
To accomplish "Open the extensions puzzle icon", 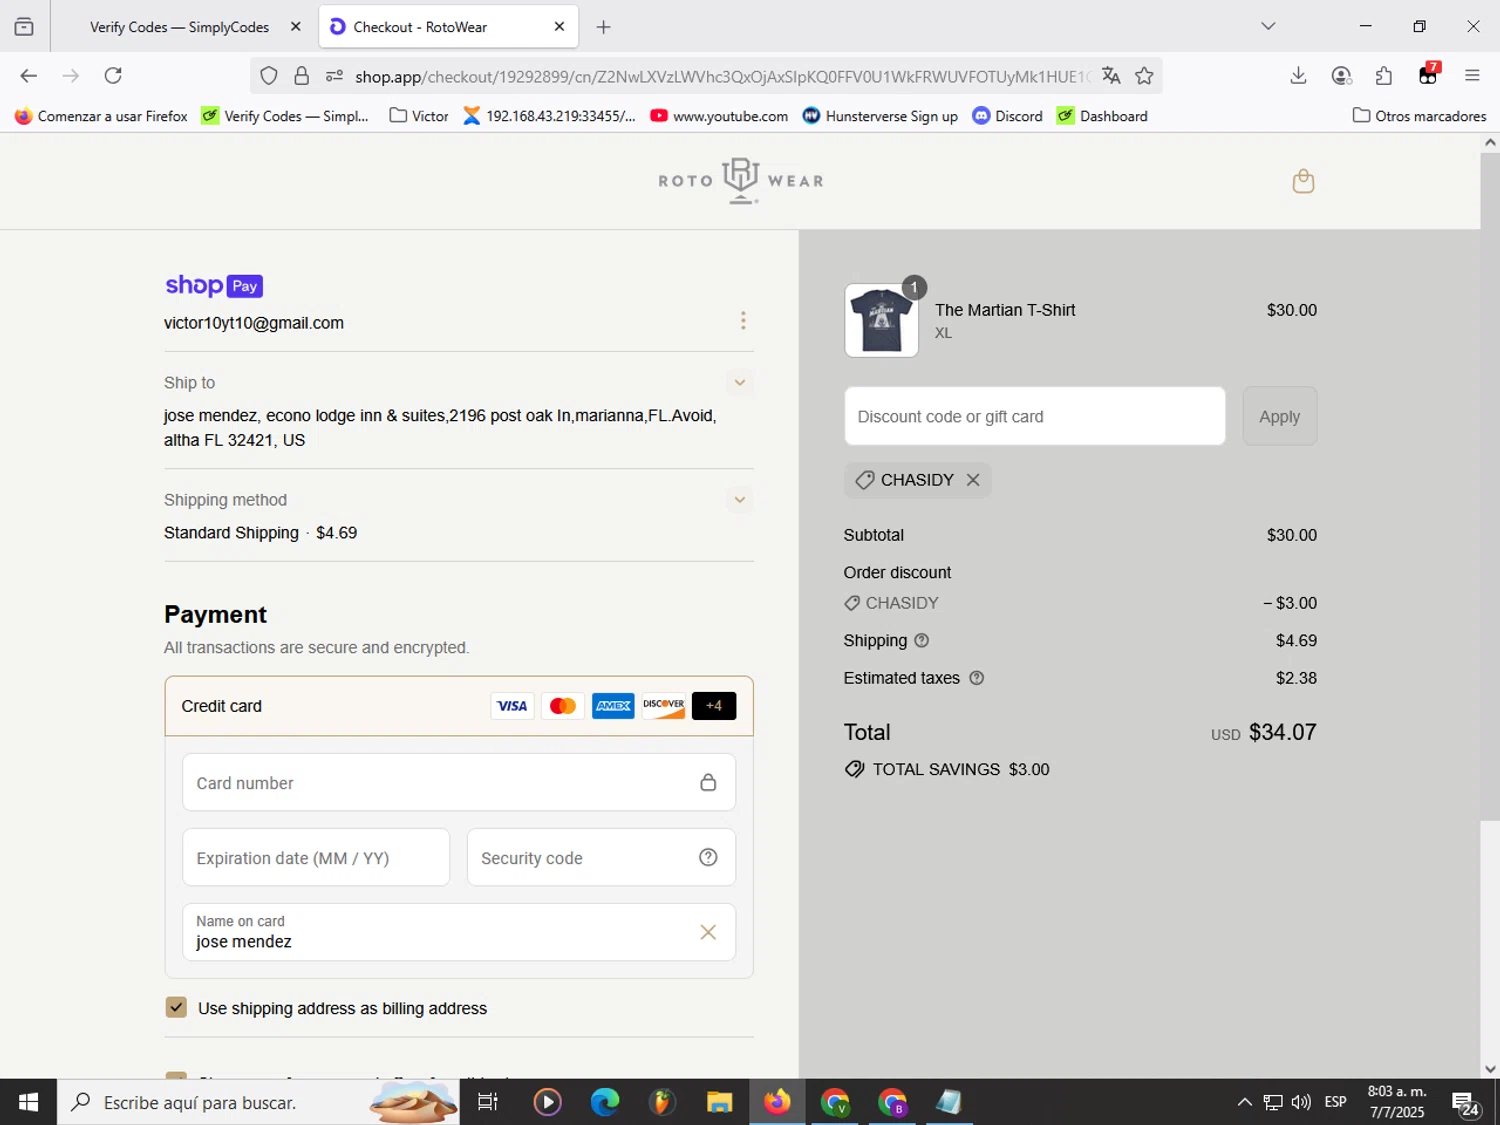I will click(x=1384, y=76).
